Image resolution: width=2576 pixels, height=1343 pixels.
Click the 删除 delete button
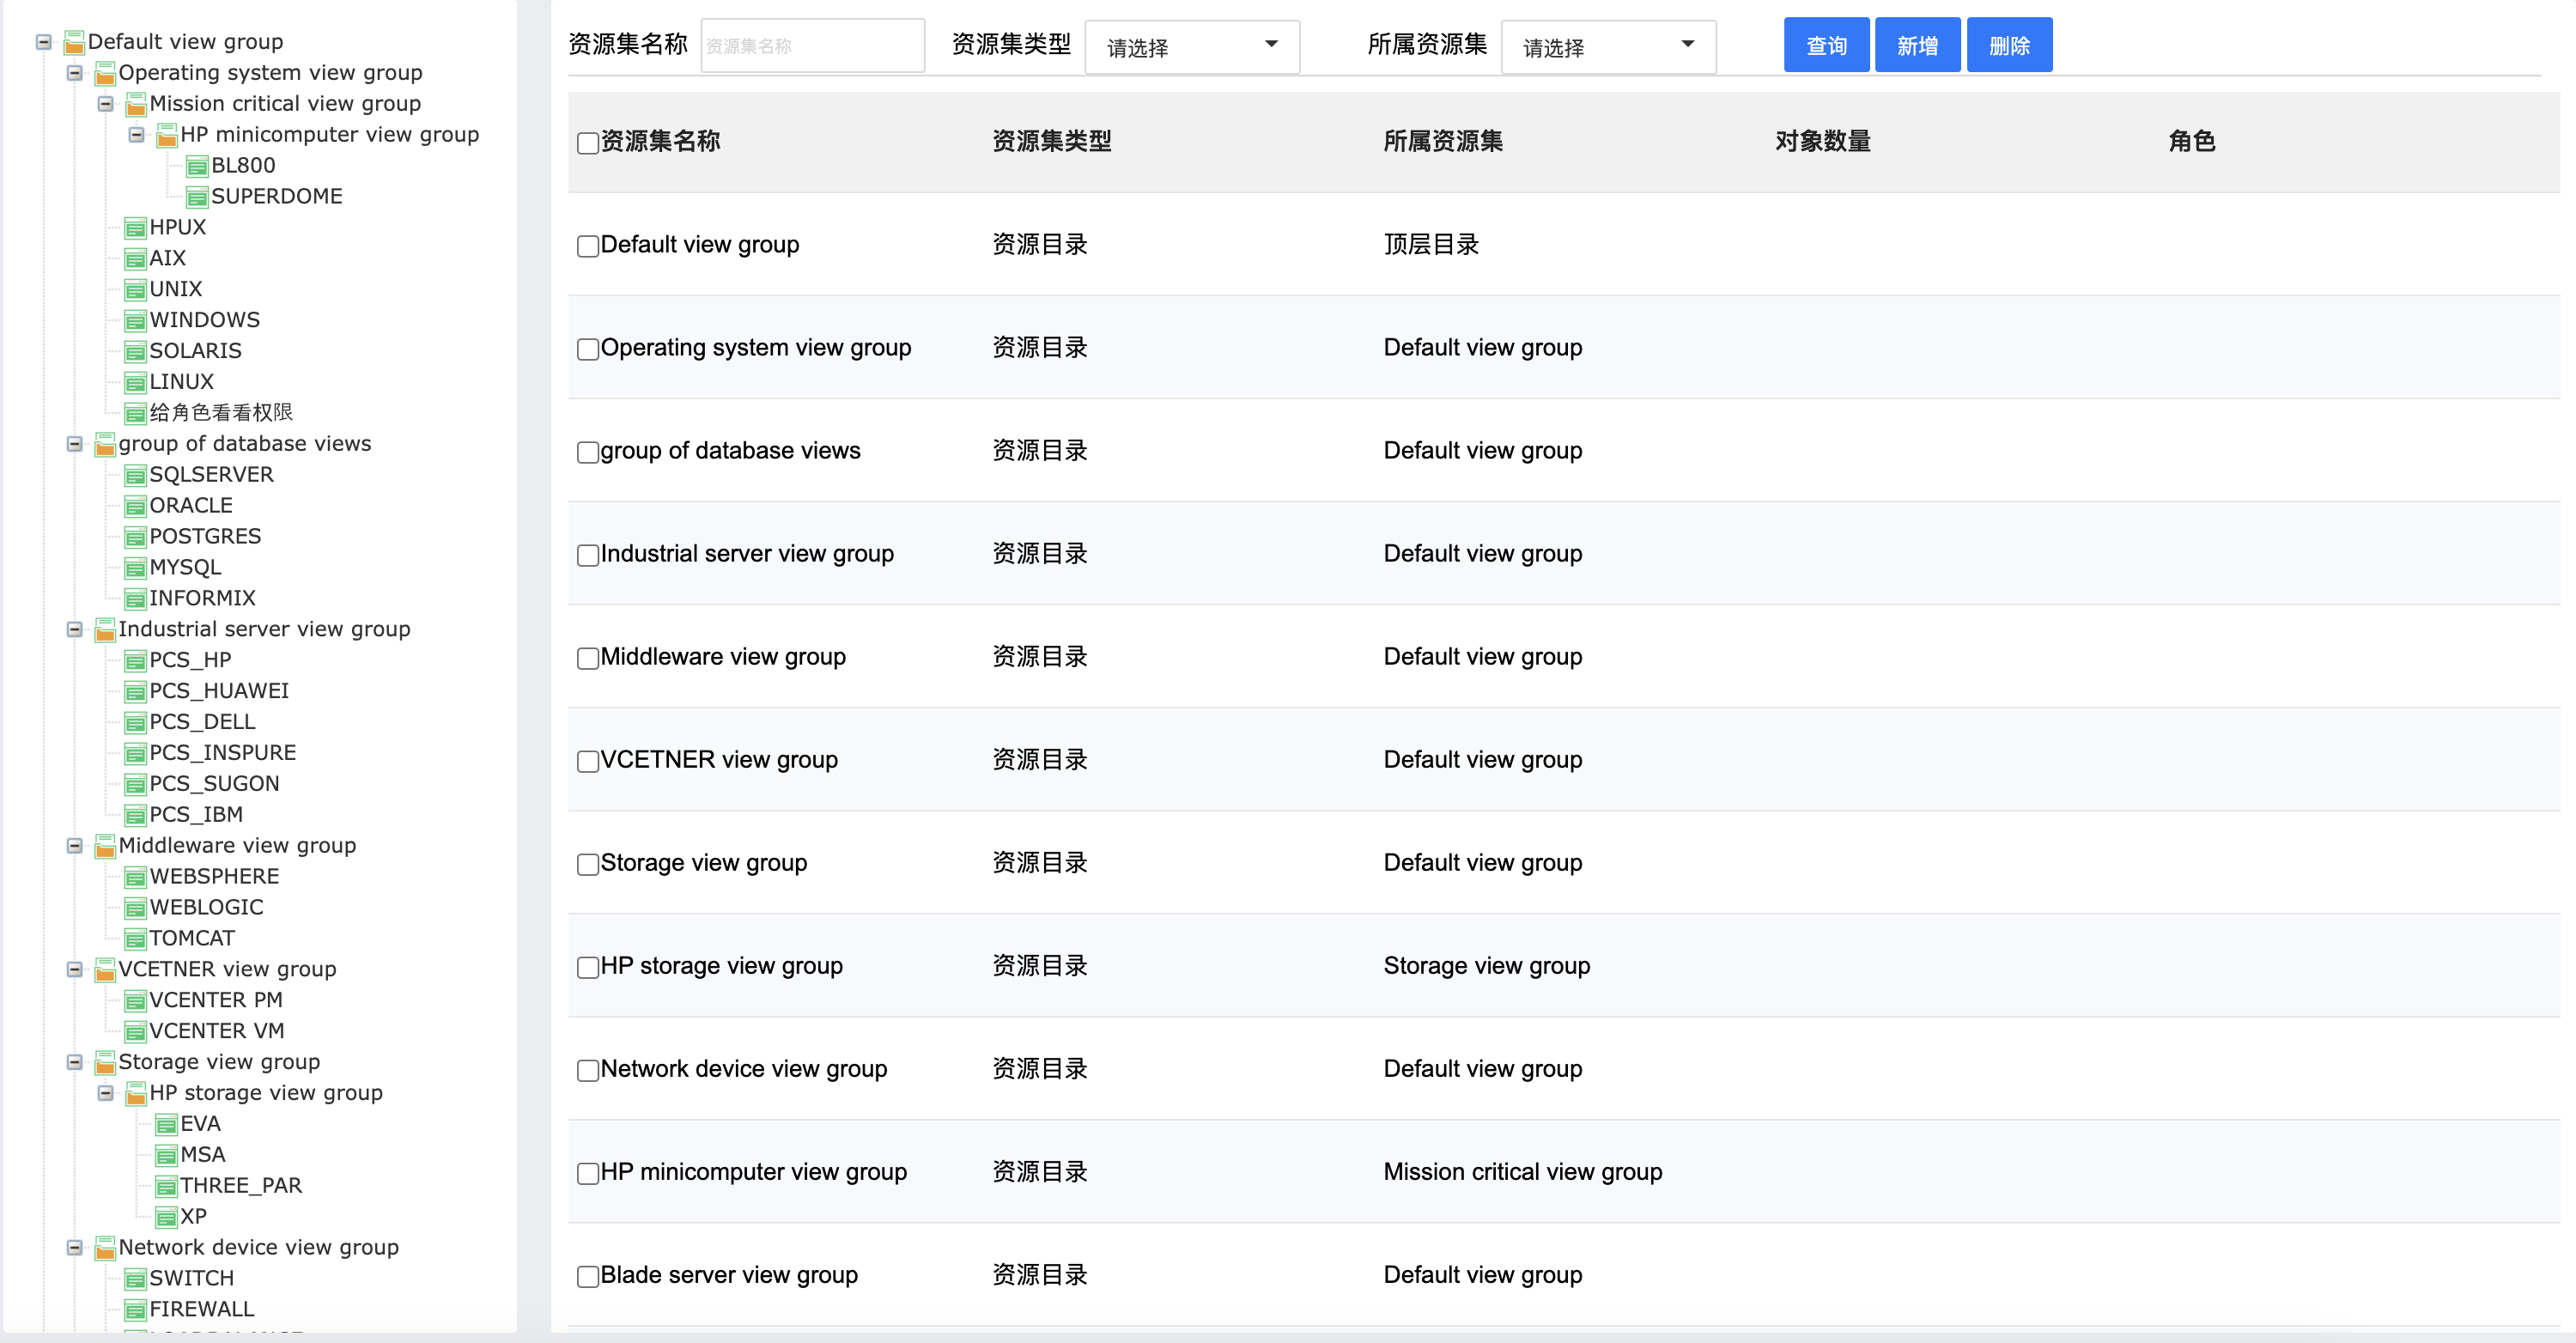tap(2009, 45)
